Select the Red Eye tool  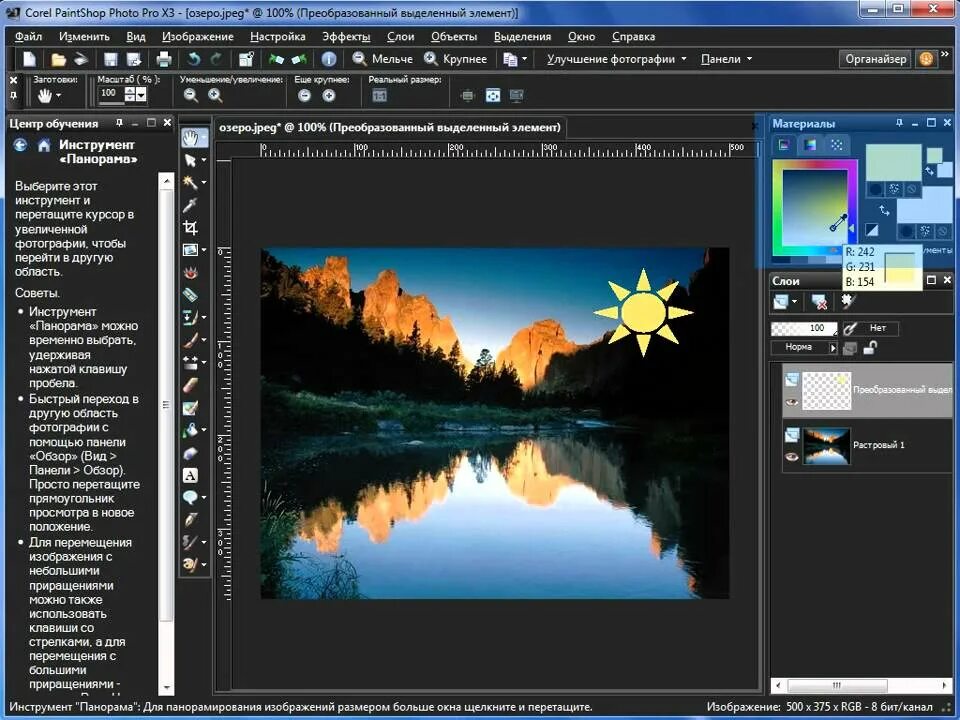point(190,272)
